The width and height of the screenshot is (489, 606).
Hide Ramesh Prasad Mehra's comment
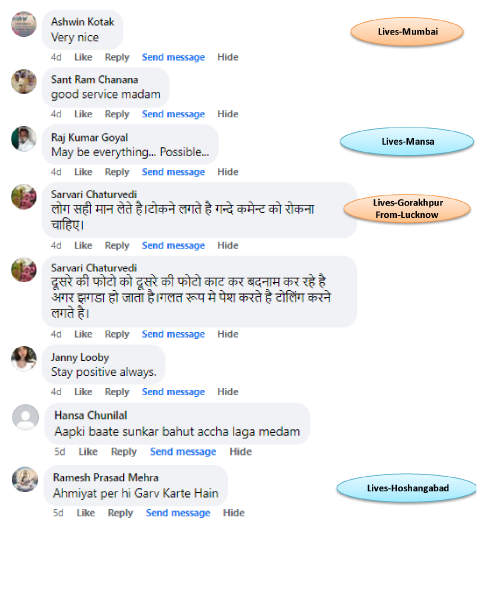(x=233, y=512)
